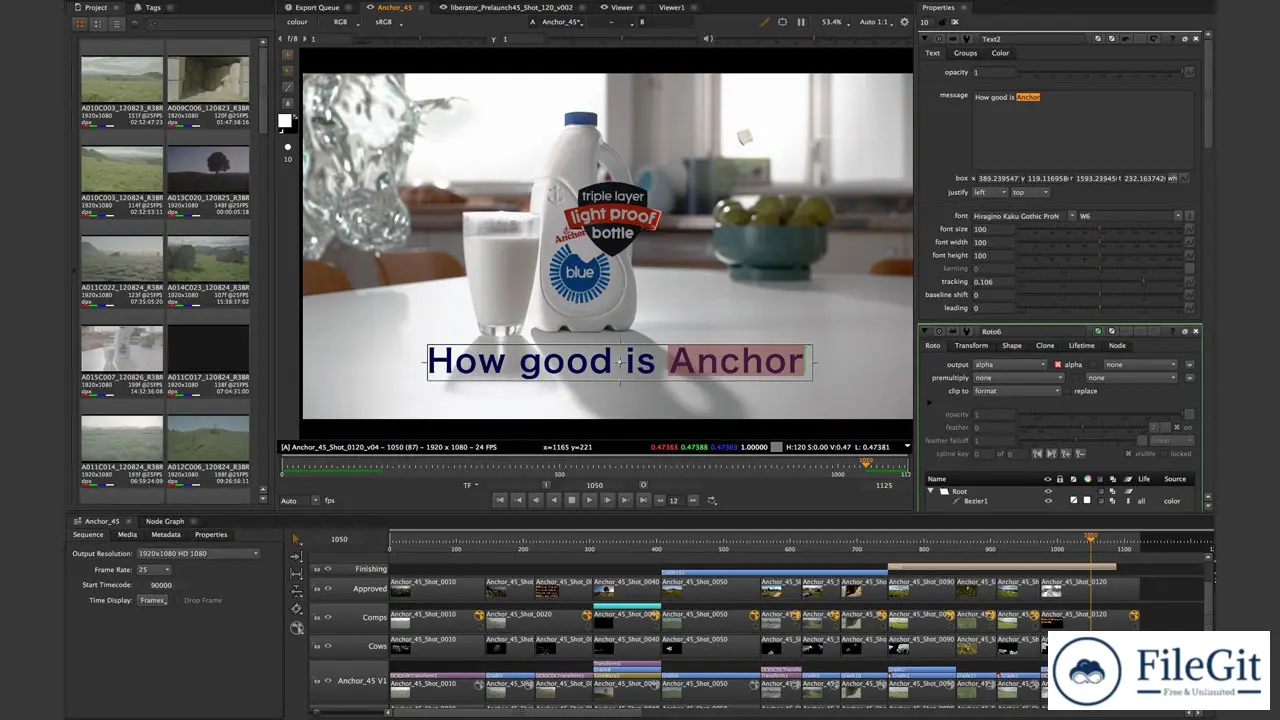
Task: Click the topmost paint tool icon beside viewer
Action: [288, 54]
